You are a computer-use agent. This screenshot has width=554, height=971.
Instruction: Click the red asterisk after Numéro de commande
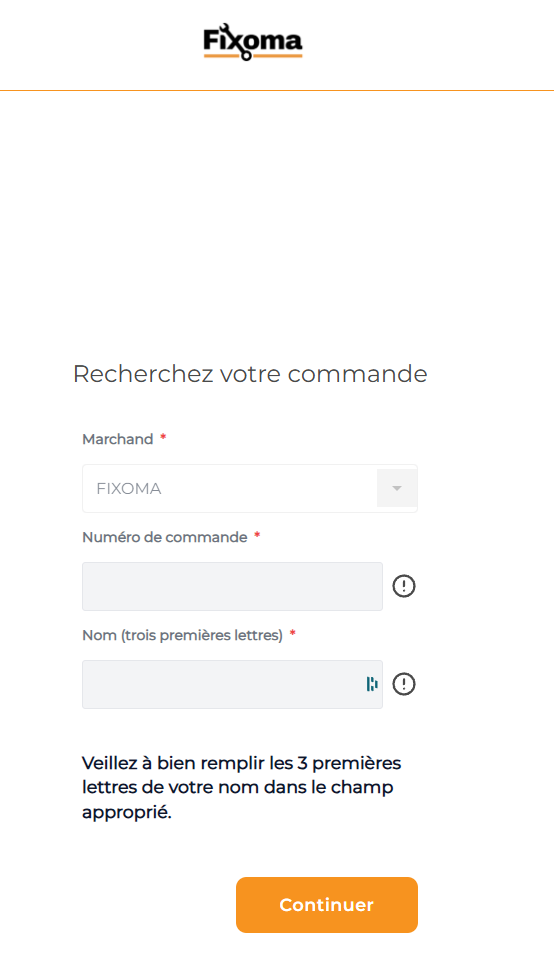tap(257, 535)
